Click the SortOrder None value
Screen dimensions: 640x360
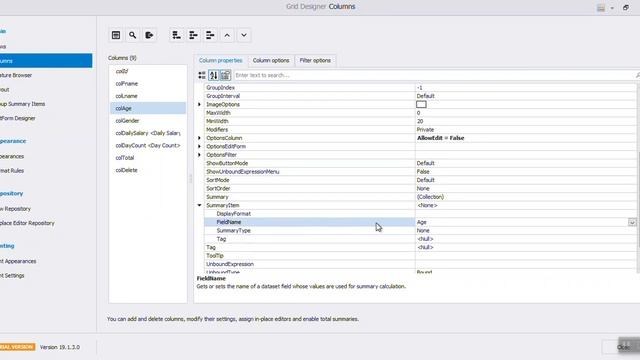click(x=423, y=189)
